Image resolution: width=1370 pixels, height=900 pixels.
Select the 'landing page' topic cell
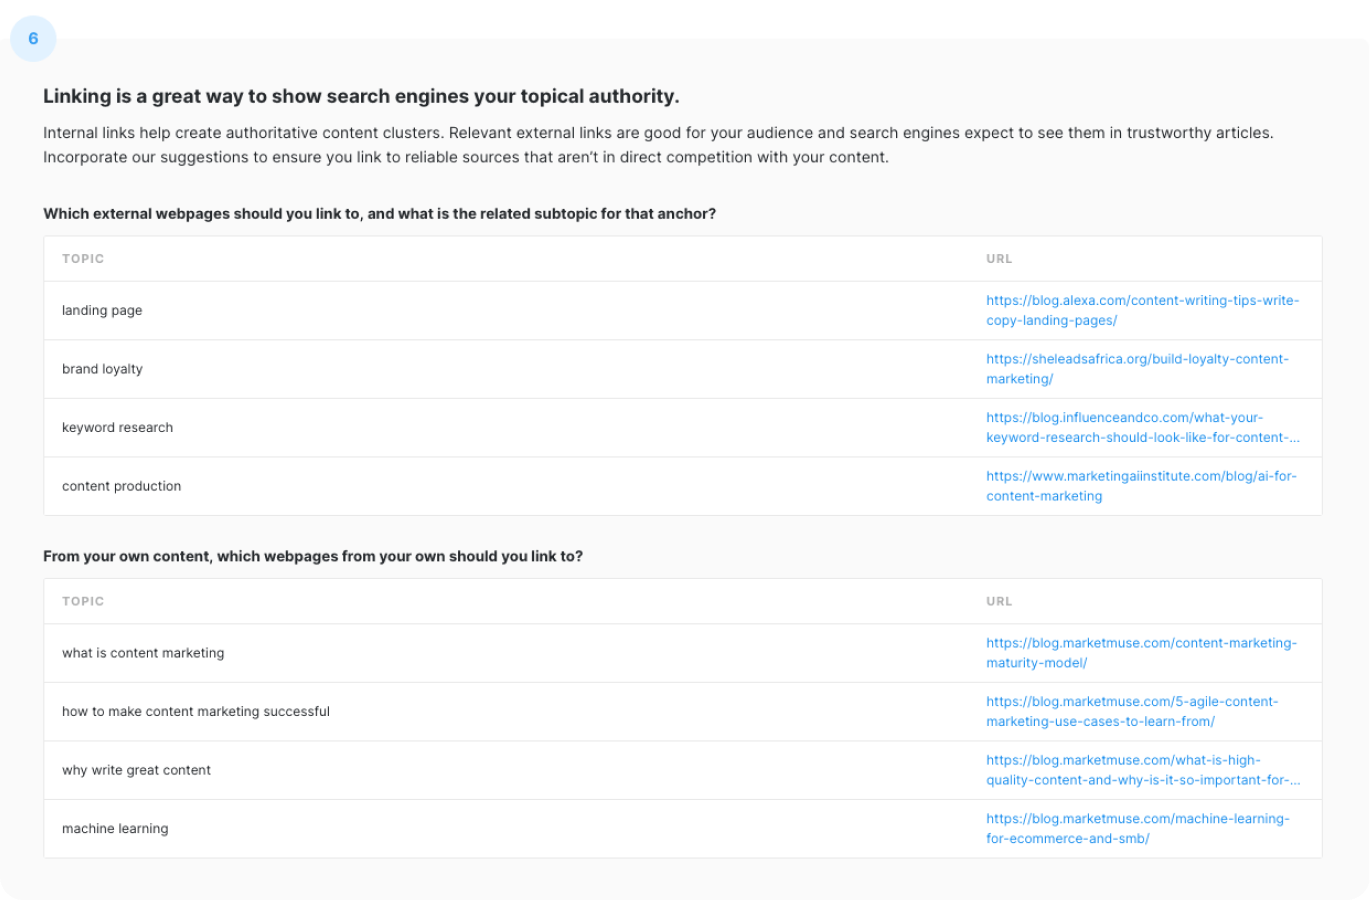[x=102, y=310]
